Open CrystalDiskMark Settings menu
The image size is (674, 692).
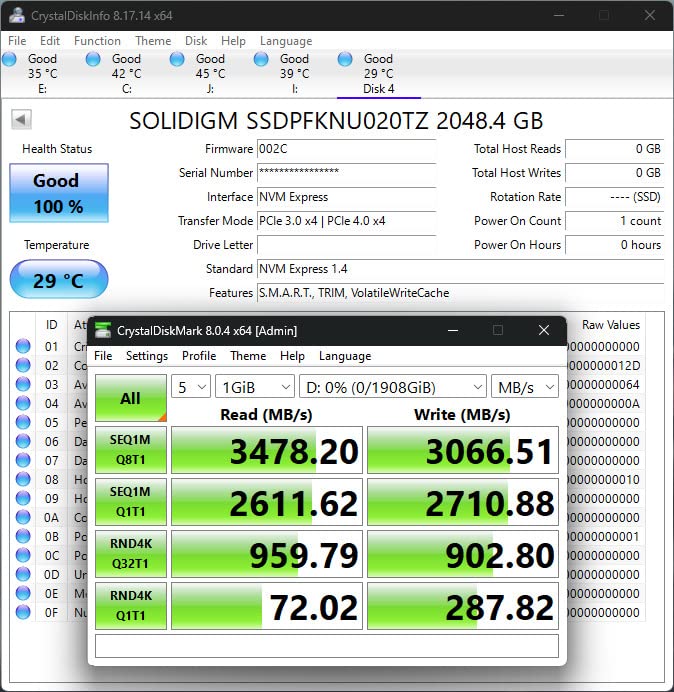[x=147, y=356]
